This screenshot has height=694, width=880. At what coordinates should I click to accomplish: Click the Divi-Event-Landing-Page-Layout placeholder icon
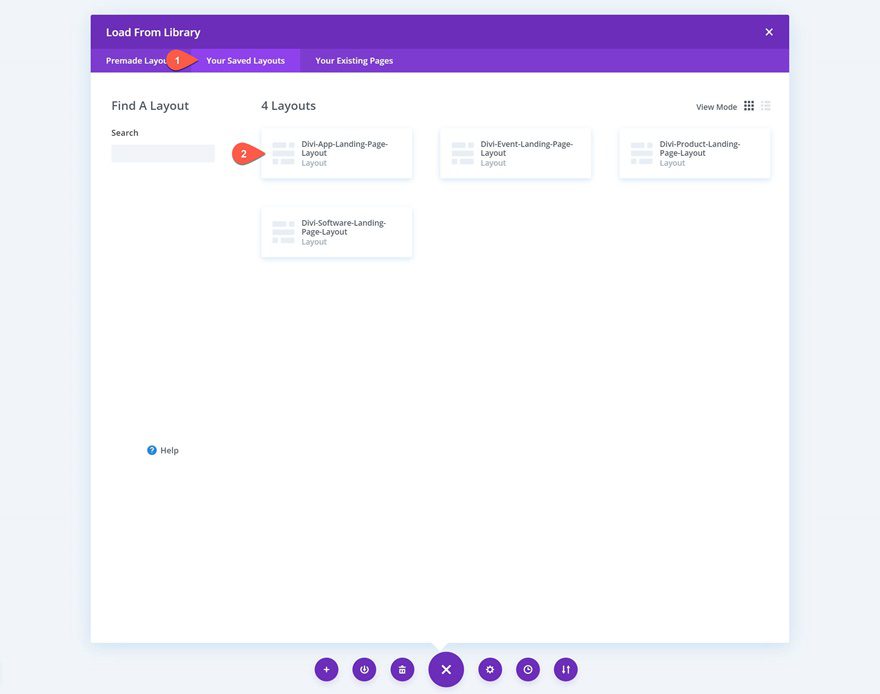coord(462,153)
